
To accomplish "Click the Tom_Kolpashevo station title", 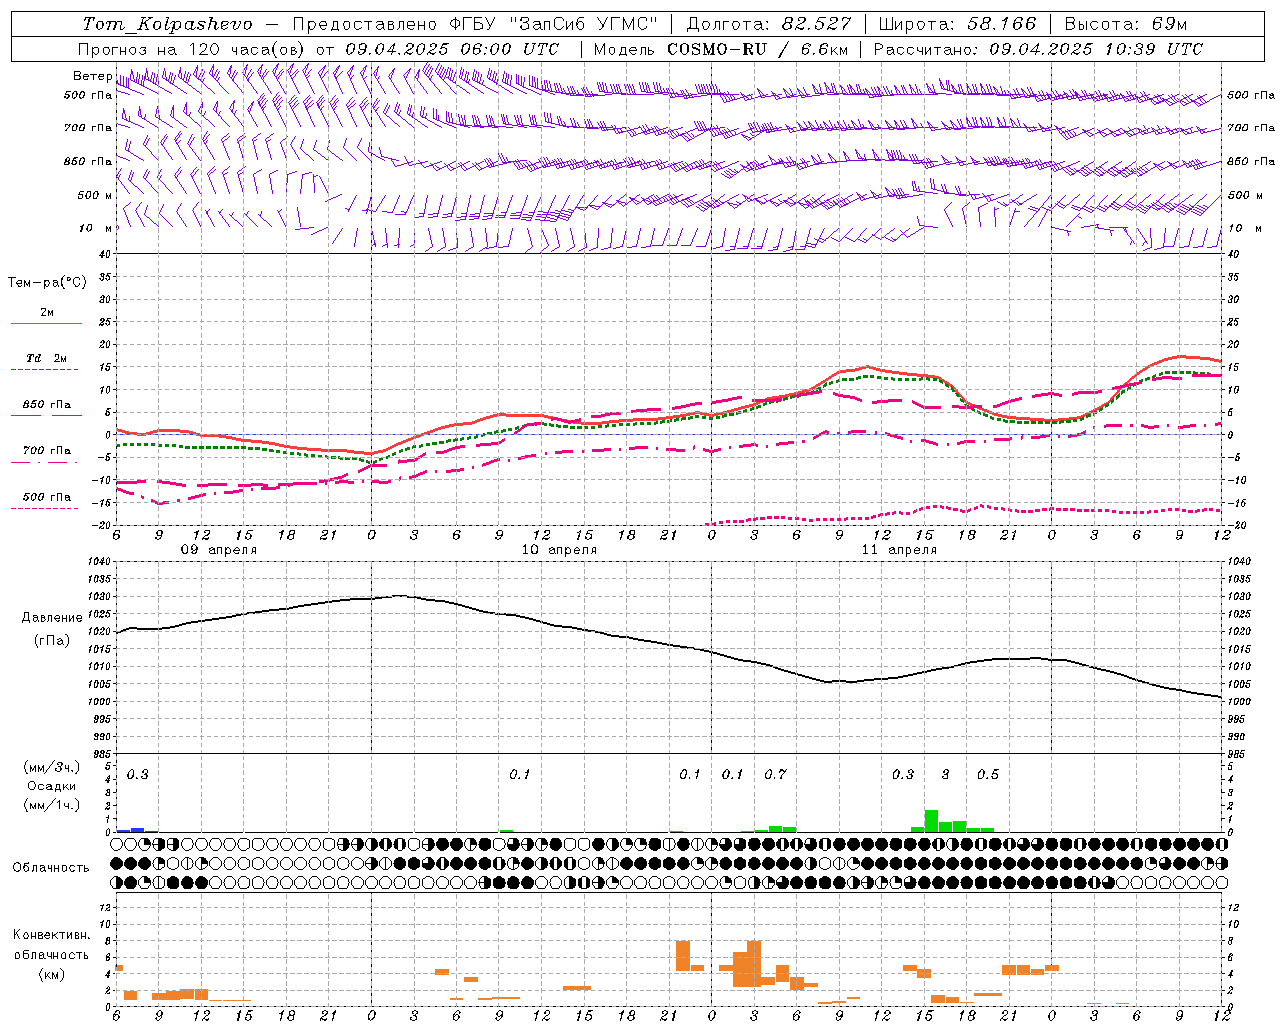I will [167, 24].
